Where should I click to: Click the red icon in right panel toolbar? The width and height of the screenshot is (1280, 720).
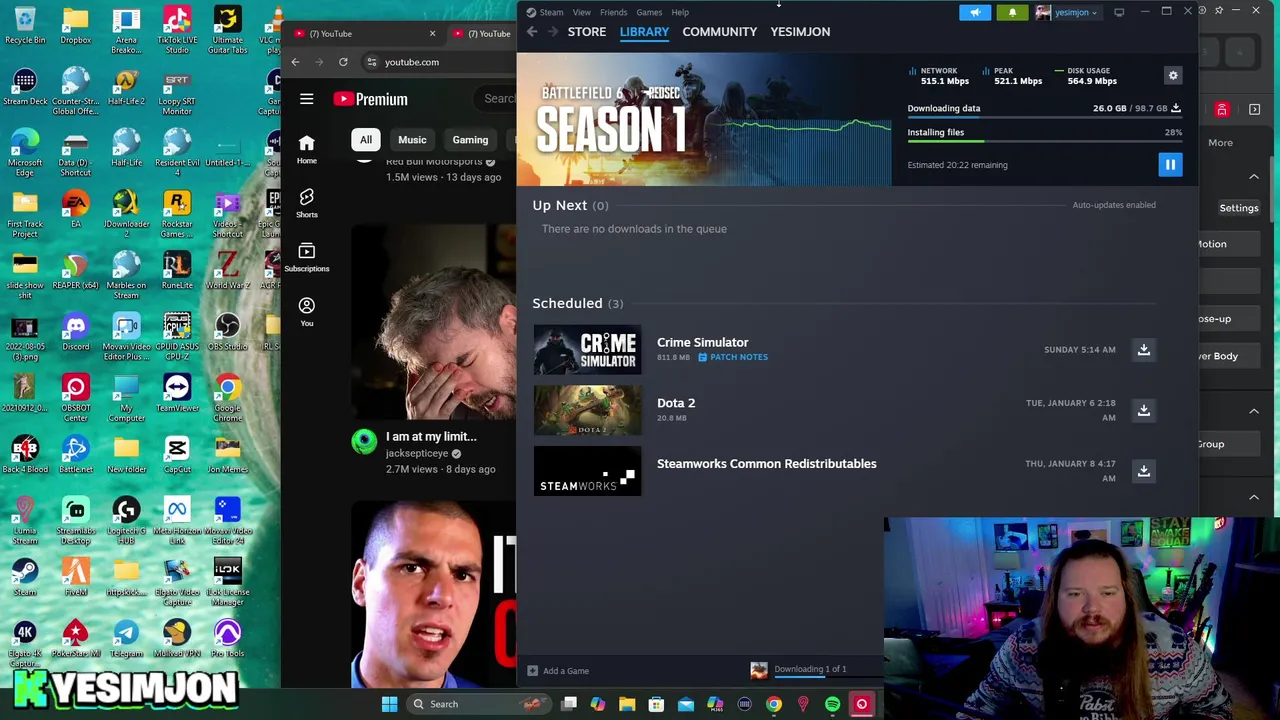pyautogui.click(x=1222, y=109)
